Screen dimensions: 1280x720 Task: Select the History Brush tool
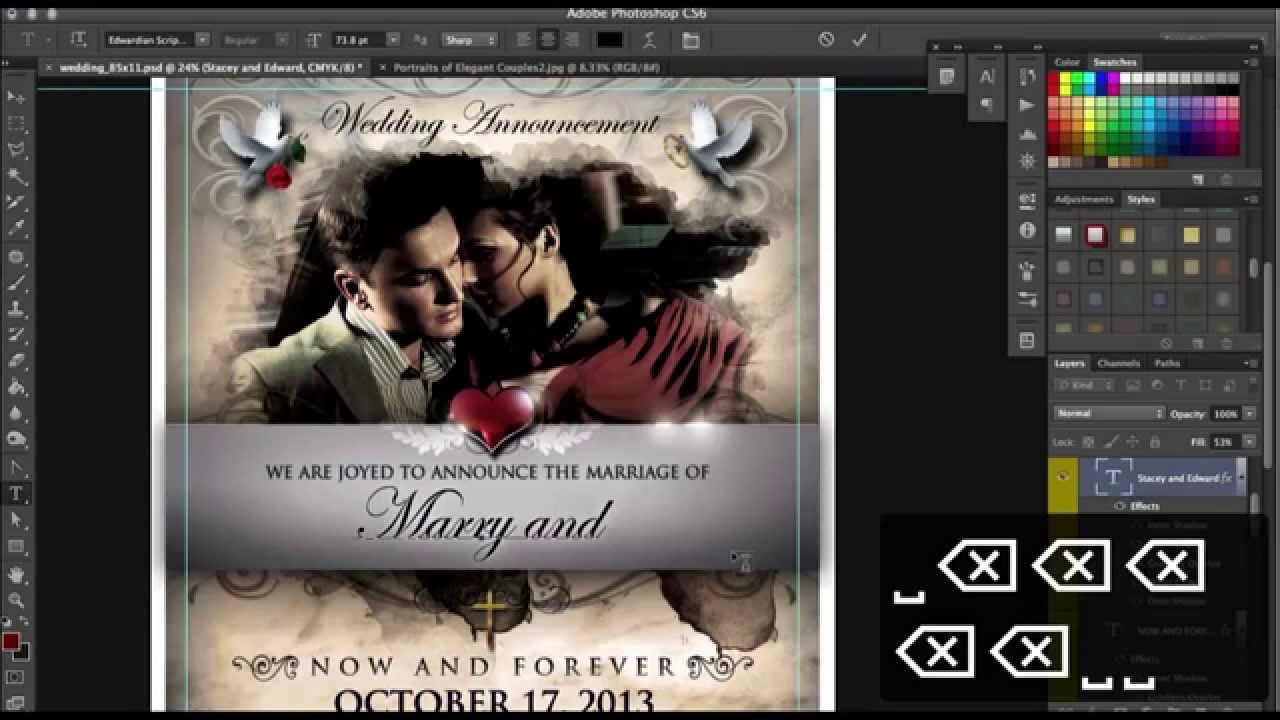point(16,335)
